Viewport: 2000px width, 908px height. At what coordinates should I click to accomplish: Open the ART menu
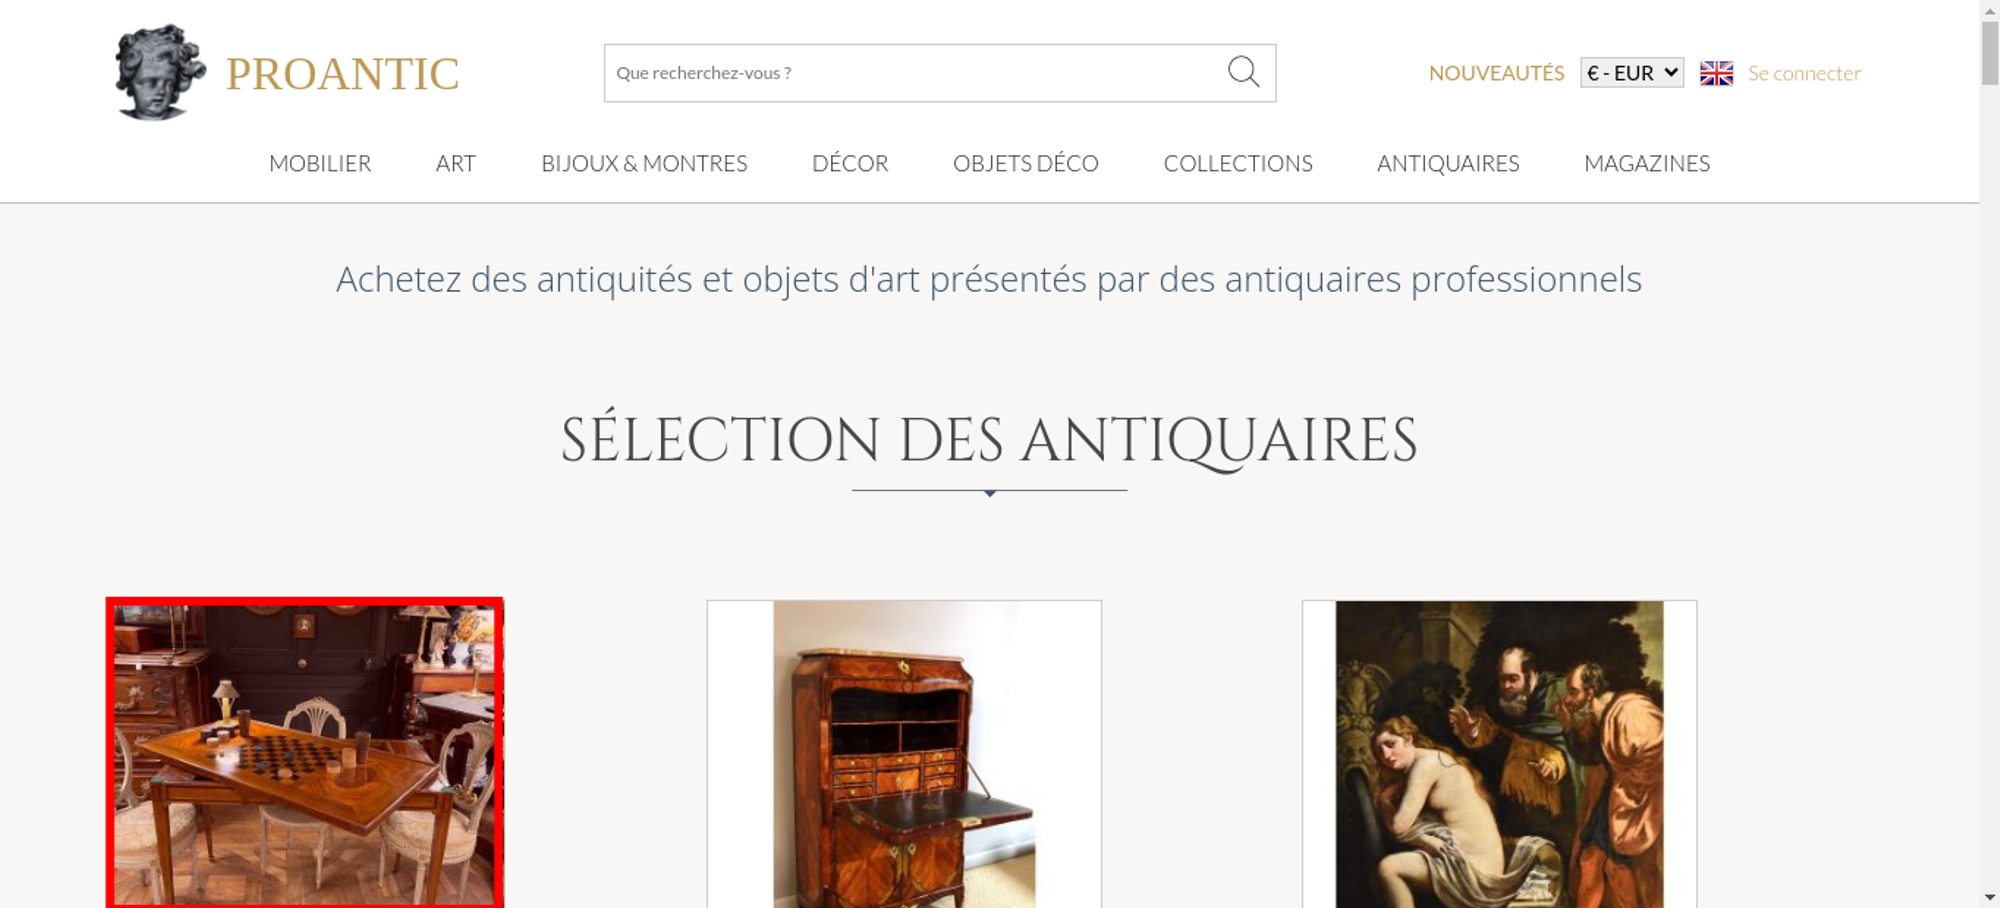tap(456, 163)
